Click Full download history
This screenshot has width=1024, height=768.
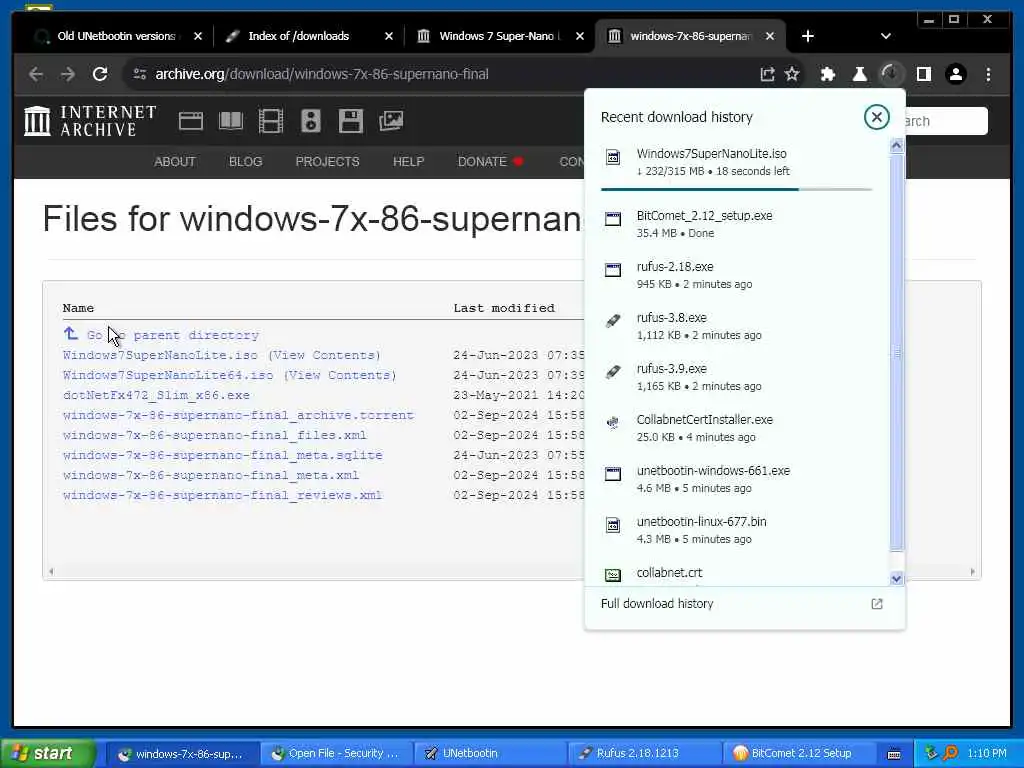(x=657, y=604)
